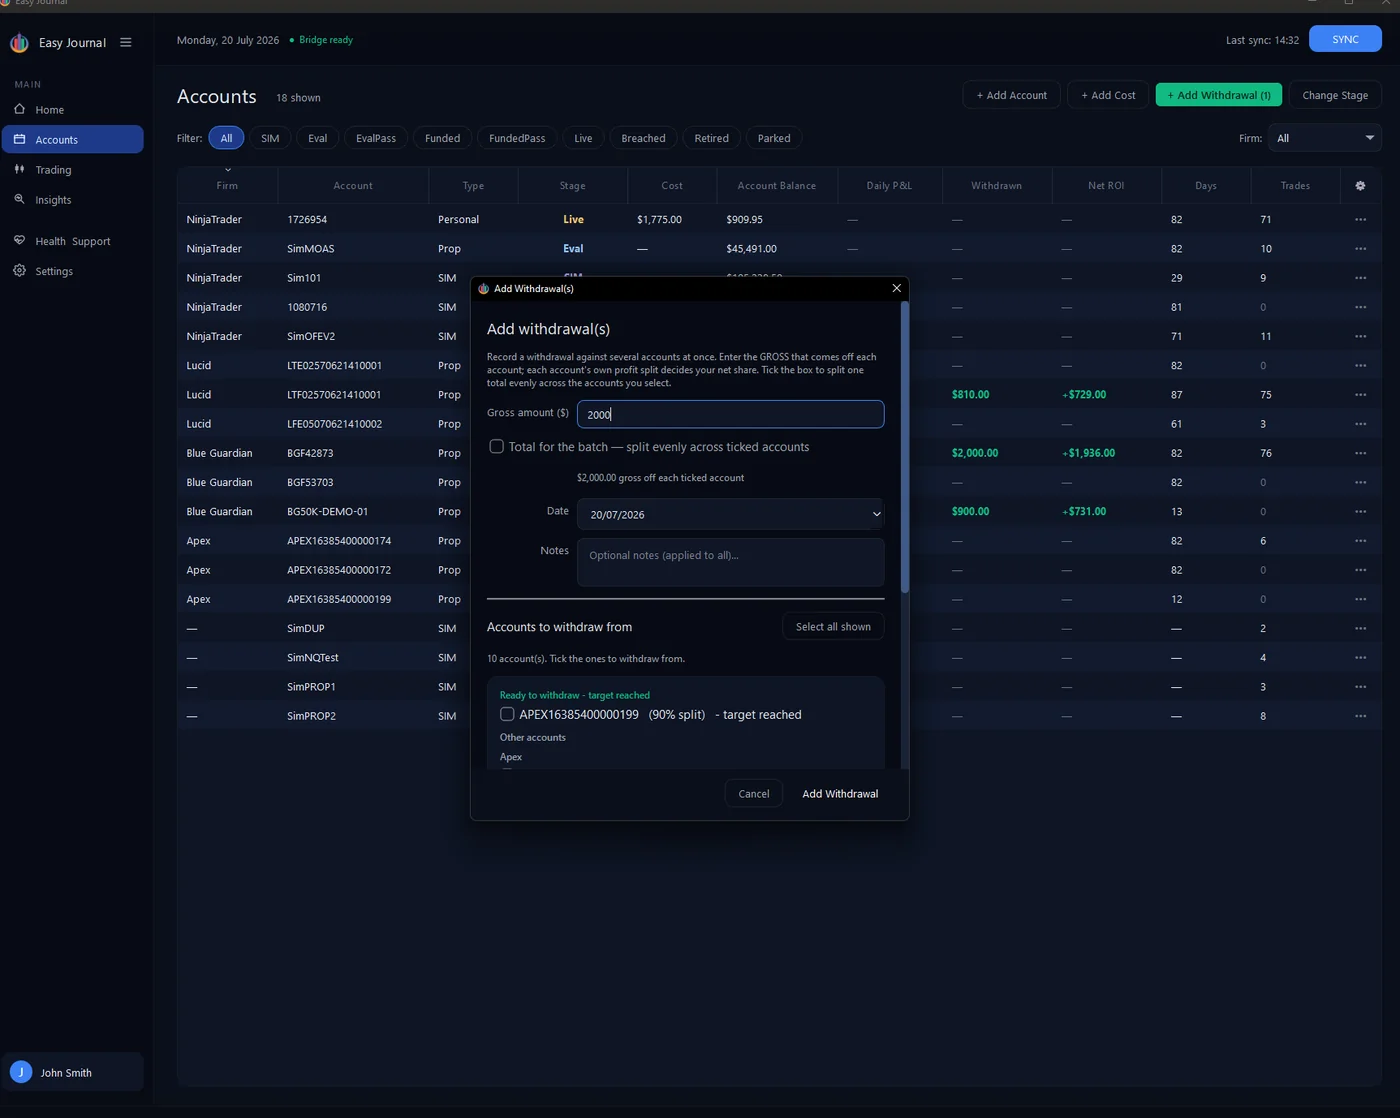Go to Home in the sidebar
The height and width of the screenshot is (1118, 1400).
[x=72, y=110]
